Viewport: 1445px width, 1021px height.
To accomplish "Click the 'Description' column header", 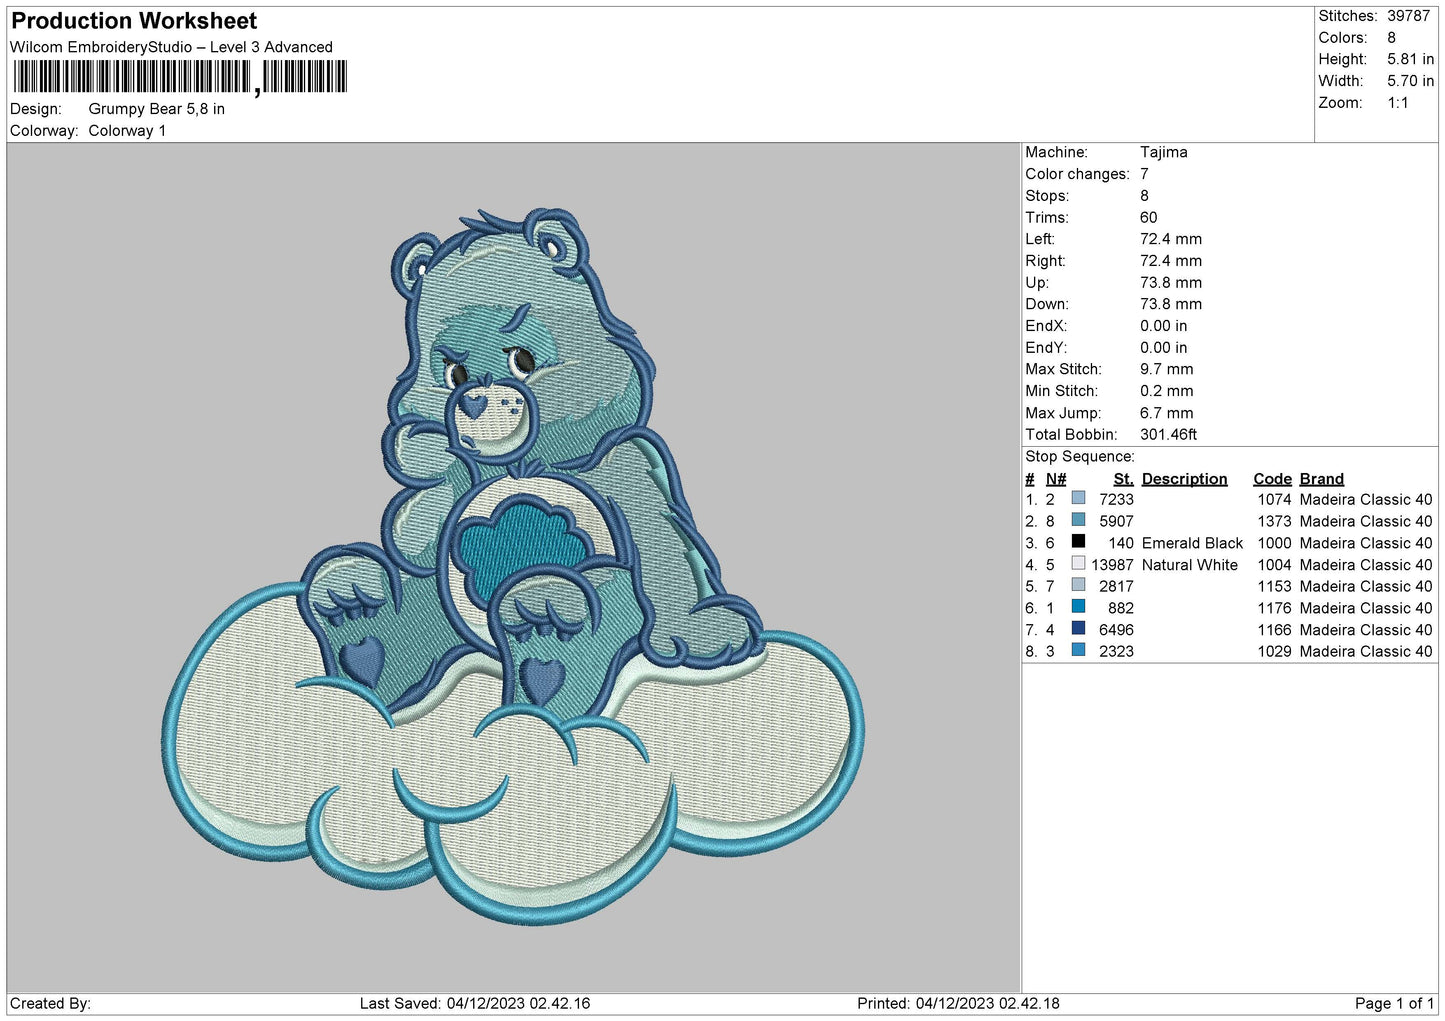I will pos(1184,479).
